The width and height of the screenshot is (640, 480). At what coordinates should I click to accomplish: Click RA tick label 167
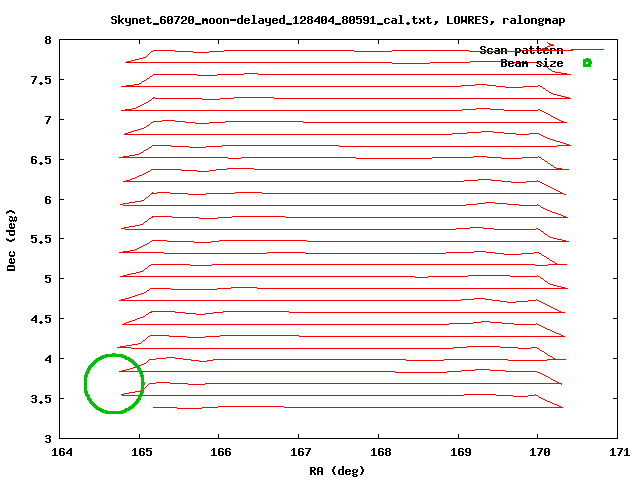click(301, 452)
